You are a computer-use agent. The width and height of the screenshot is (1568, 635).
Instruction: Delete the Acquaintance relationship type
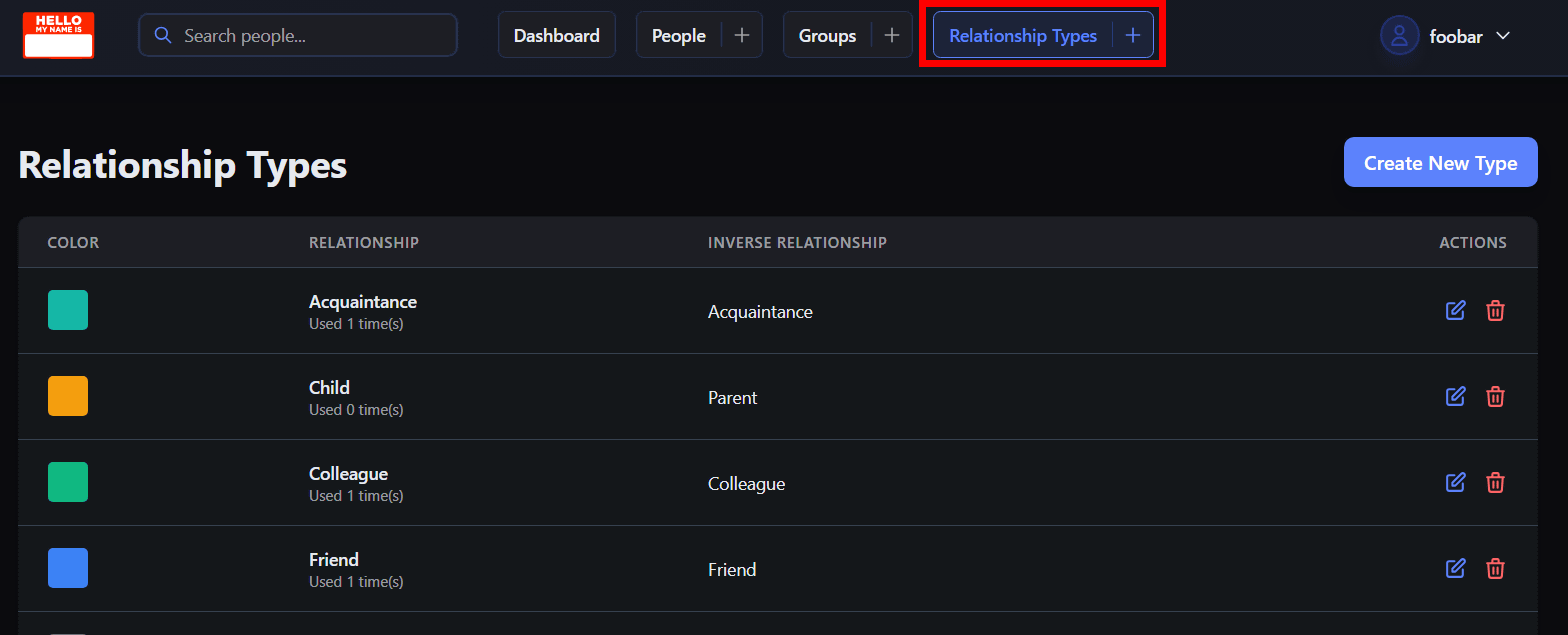(x=1495, y=311)
